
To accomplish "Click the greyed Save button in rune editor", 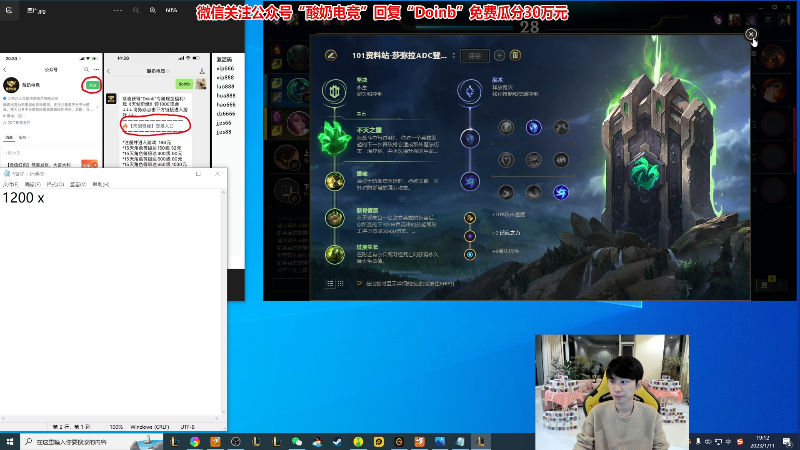I will (x=474, y=56).
